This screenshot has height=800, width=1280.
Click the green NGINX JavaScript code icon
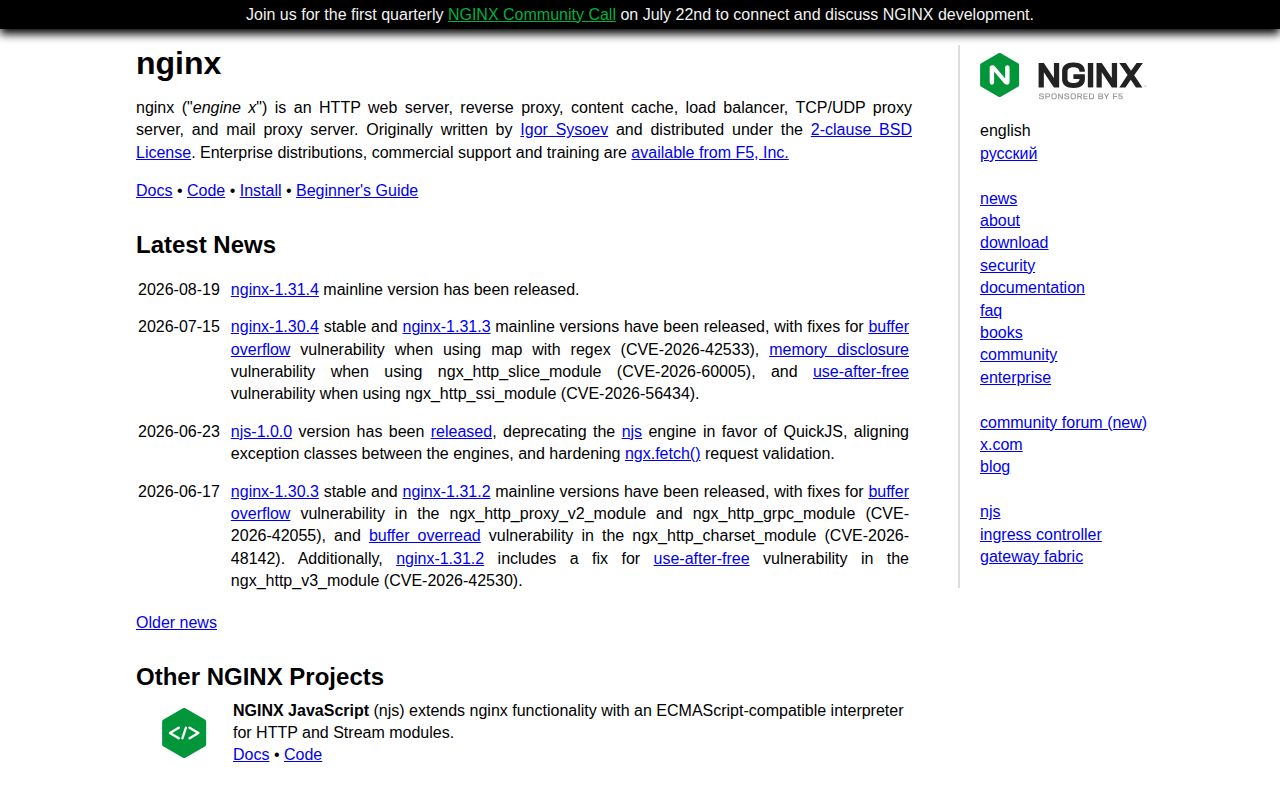(x=184, y=733)
